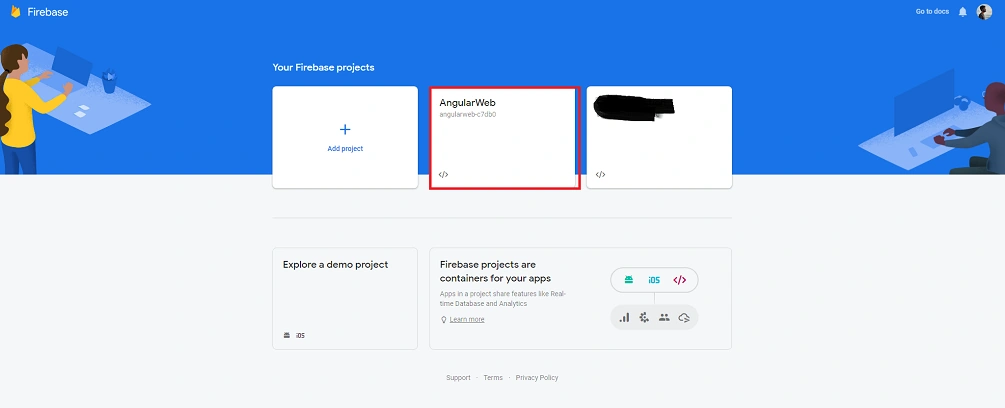Click the people users icon

click(664, 317)
